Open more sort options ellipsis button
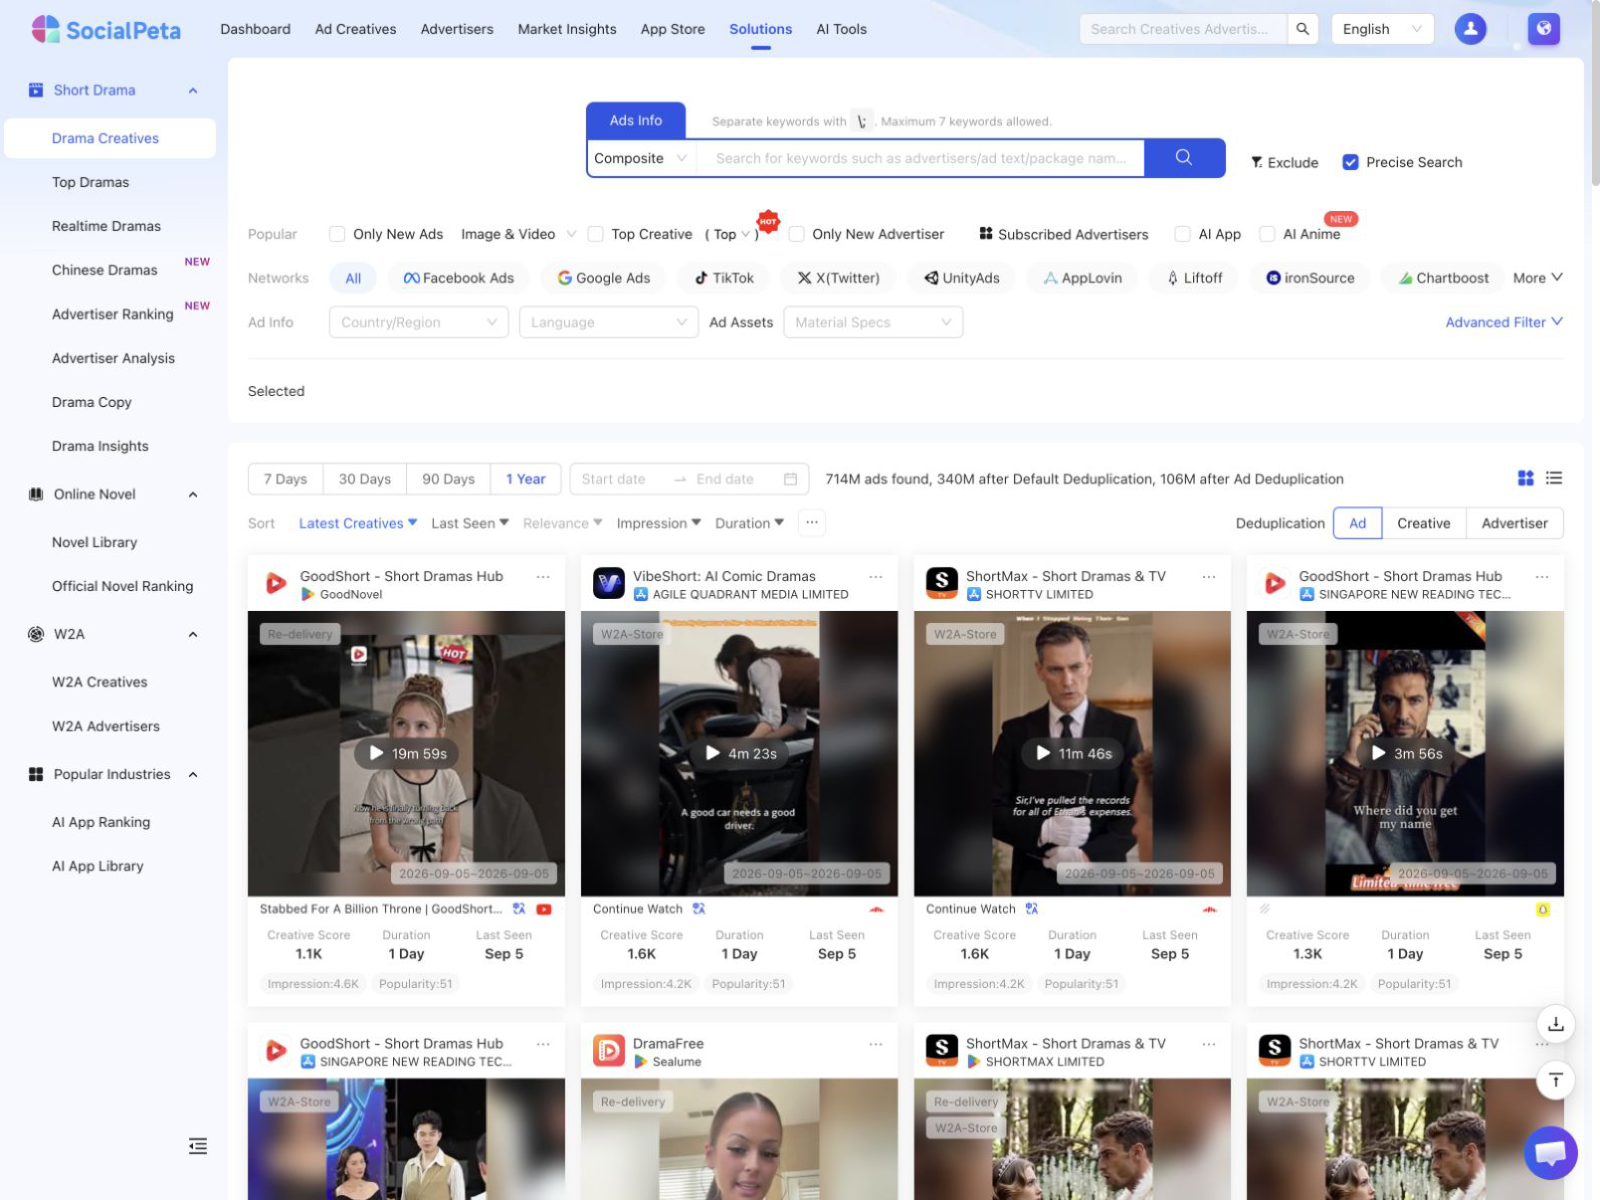 pos(812,523)
